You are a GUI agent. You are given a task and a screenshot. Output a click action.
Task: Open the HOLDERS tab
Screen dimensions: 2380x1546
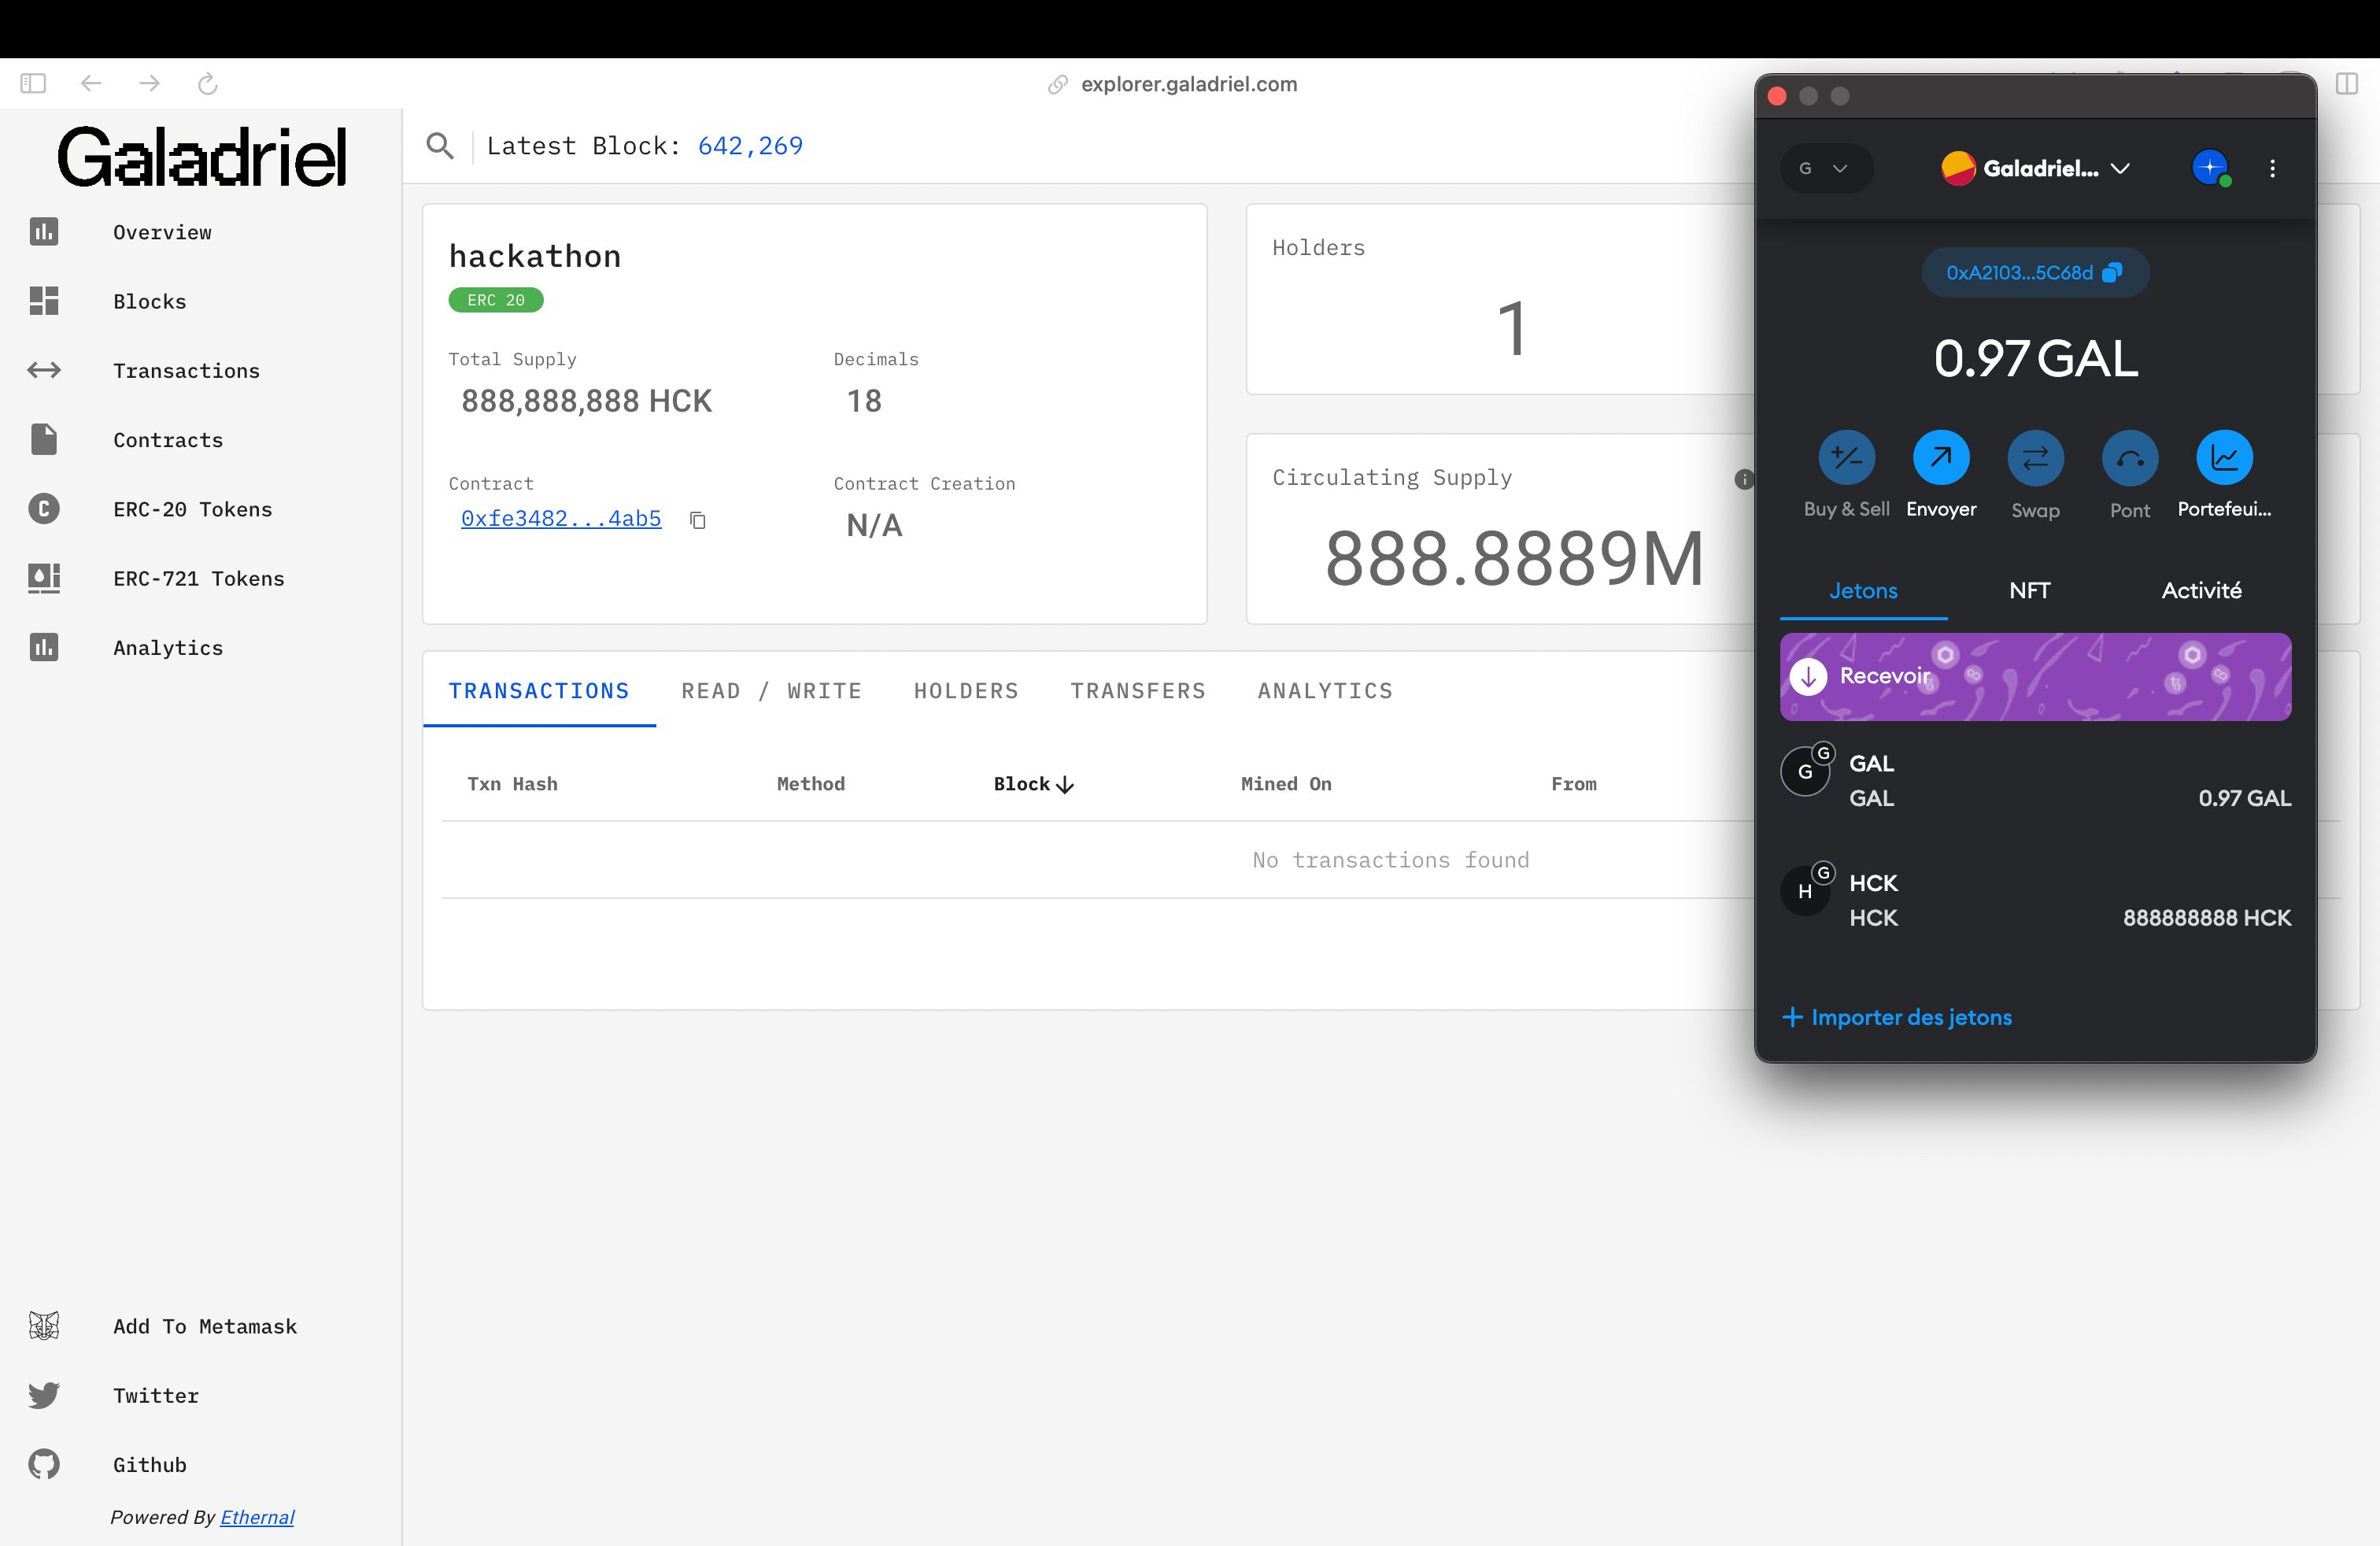(x=966, y=691)
